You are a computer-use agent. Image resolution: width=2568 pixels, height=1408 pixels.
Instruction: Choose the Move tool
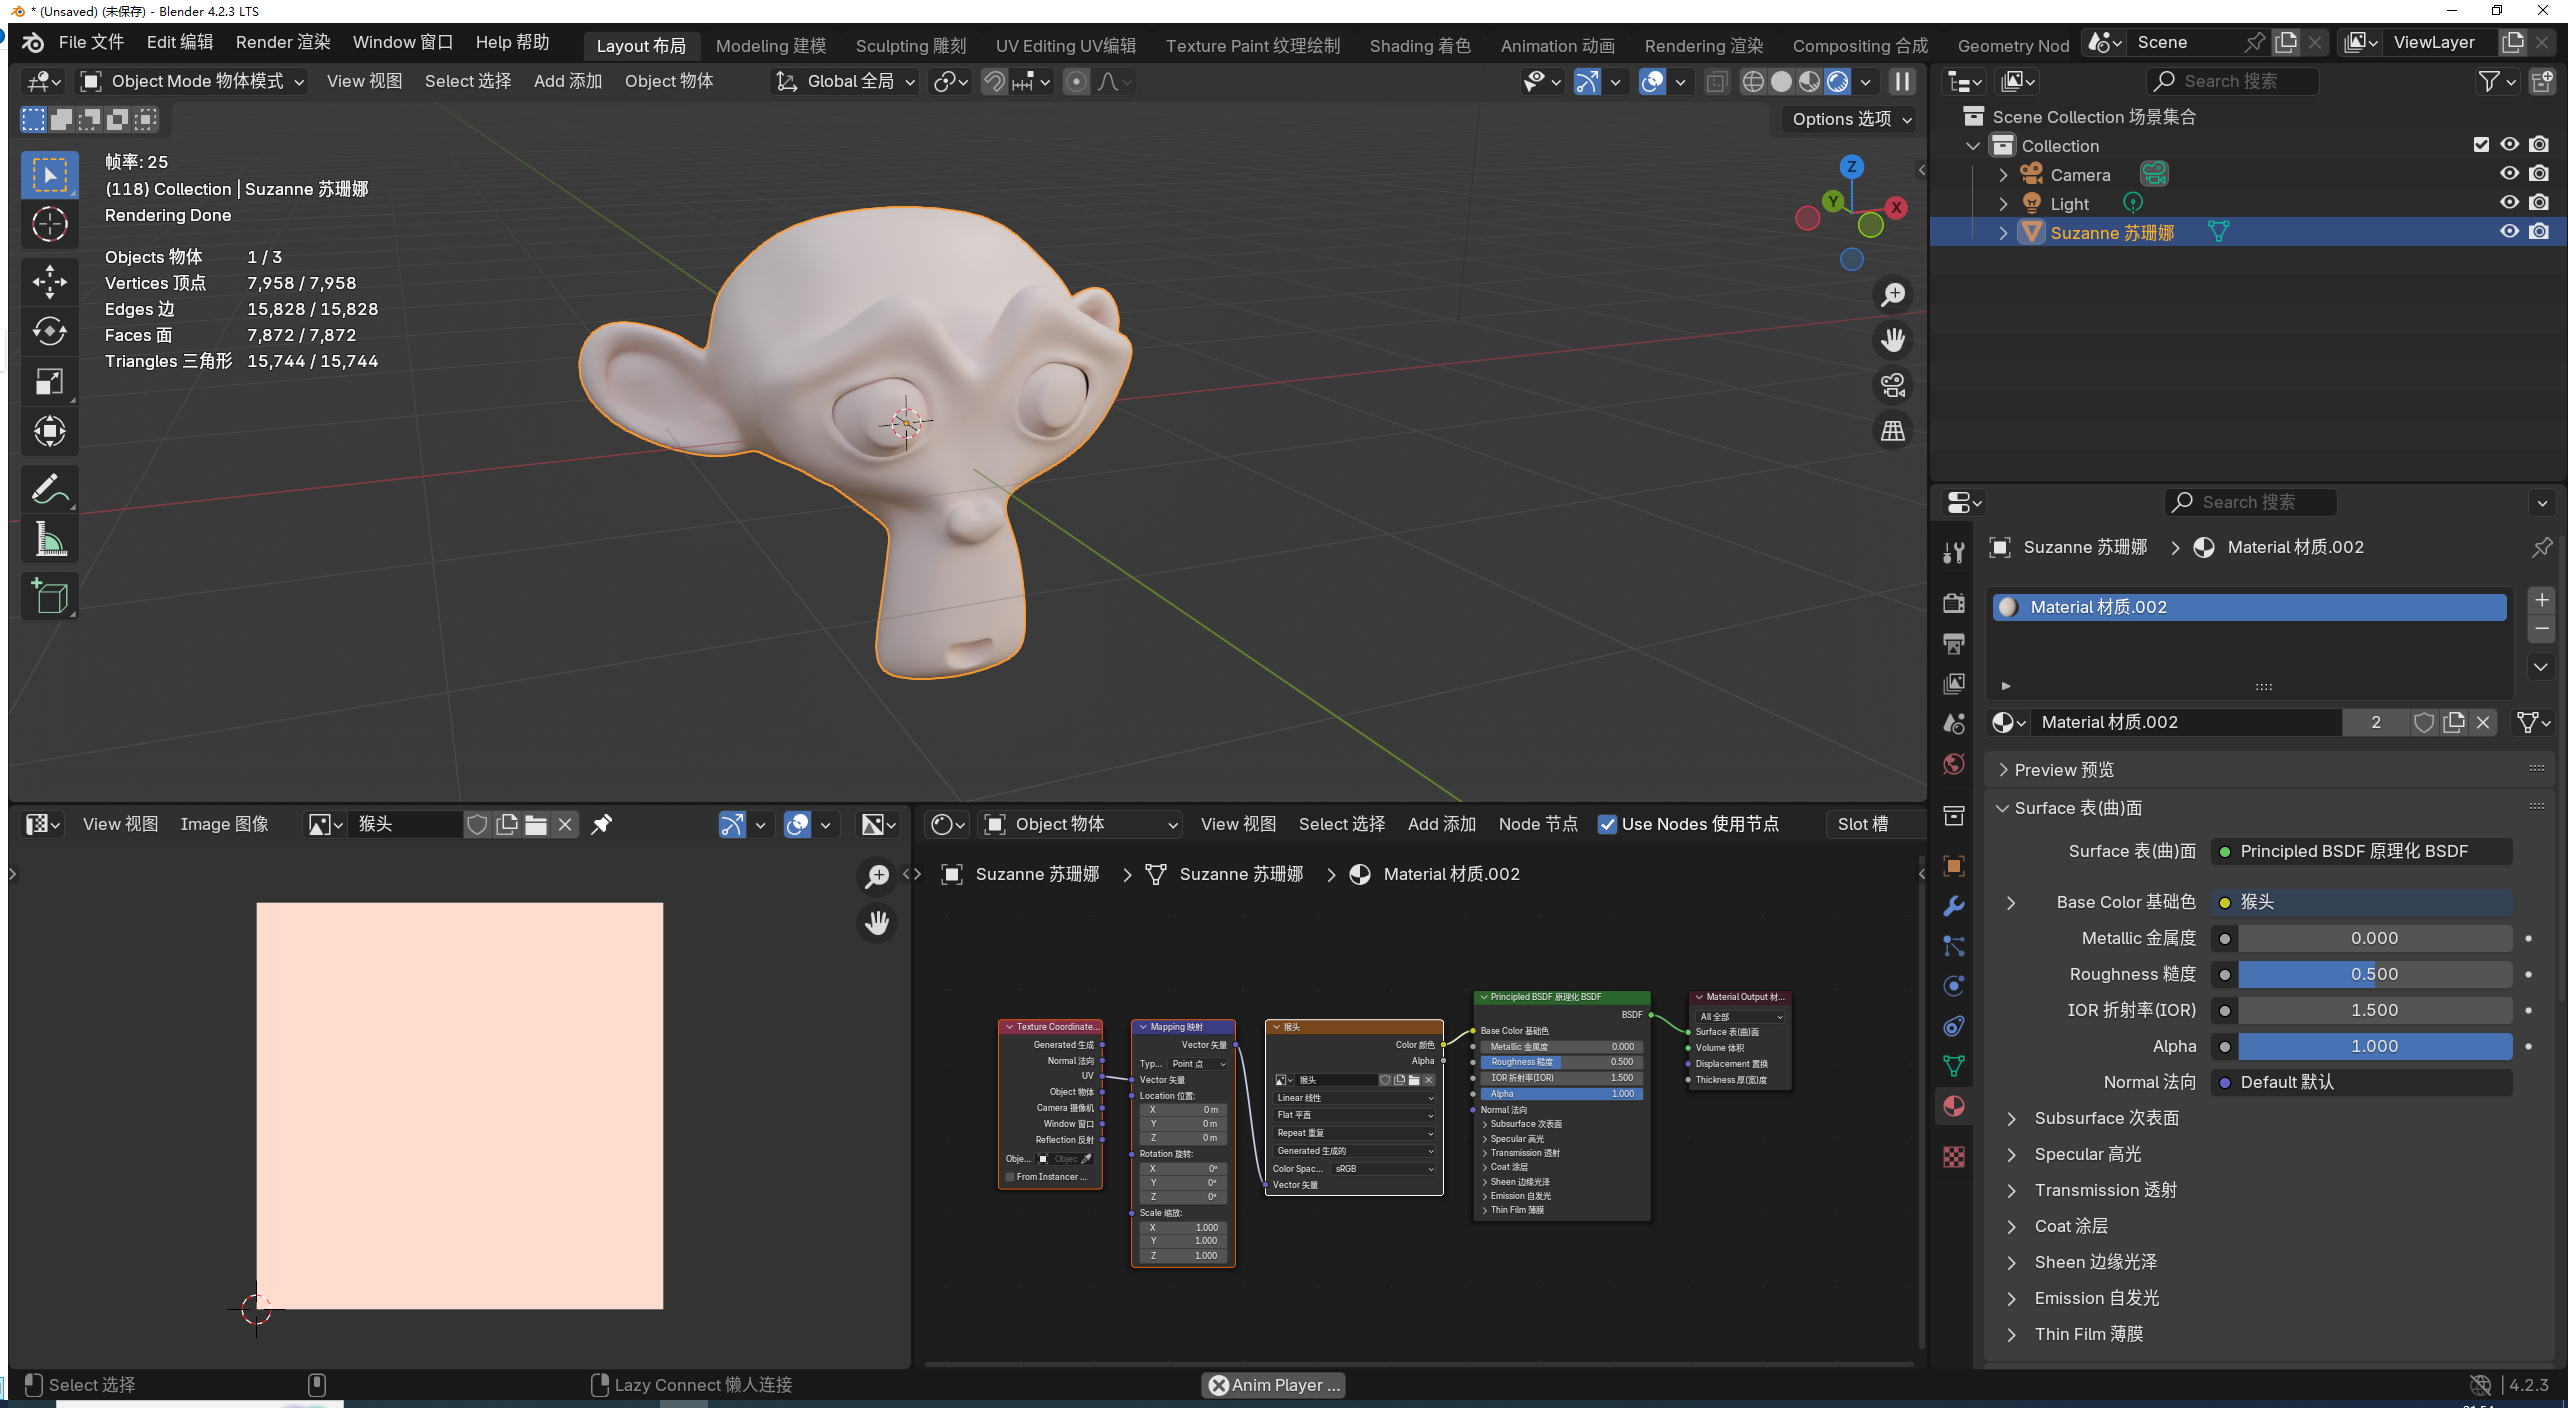[49, 282]
